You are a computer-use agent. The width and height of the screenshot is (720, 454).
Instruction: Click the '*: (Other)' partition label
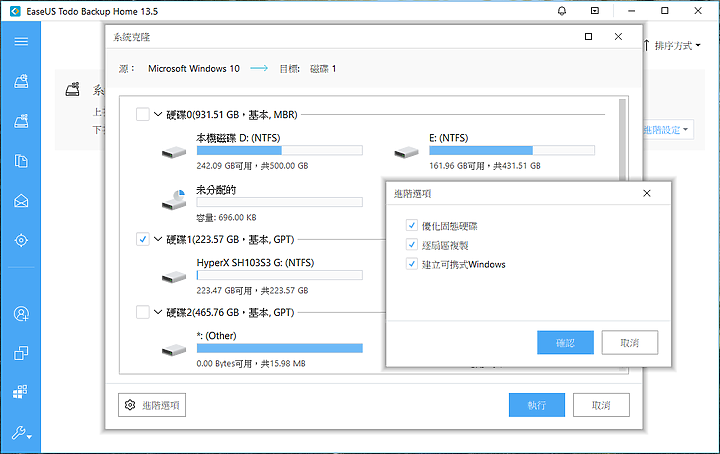[216, 336]
